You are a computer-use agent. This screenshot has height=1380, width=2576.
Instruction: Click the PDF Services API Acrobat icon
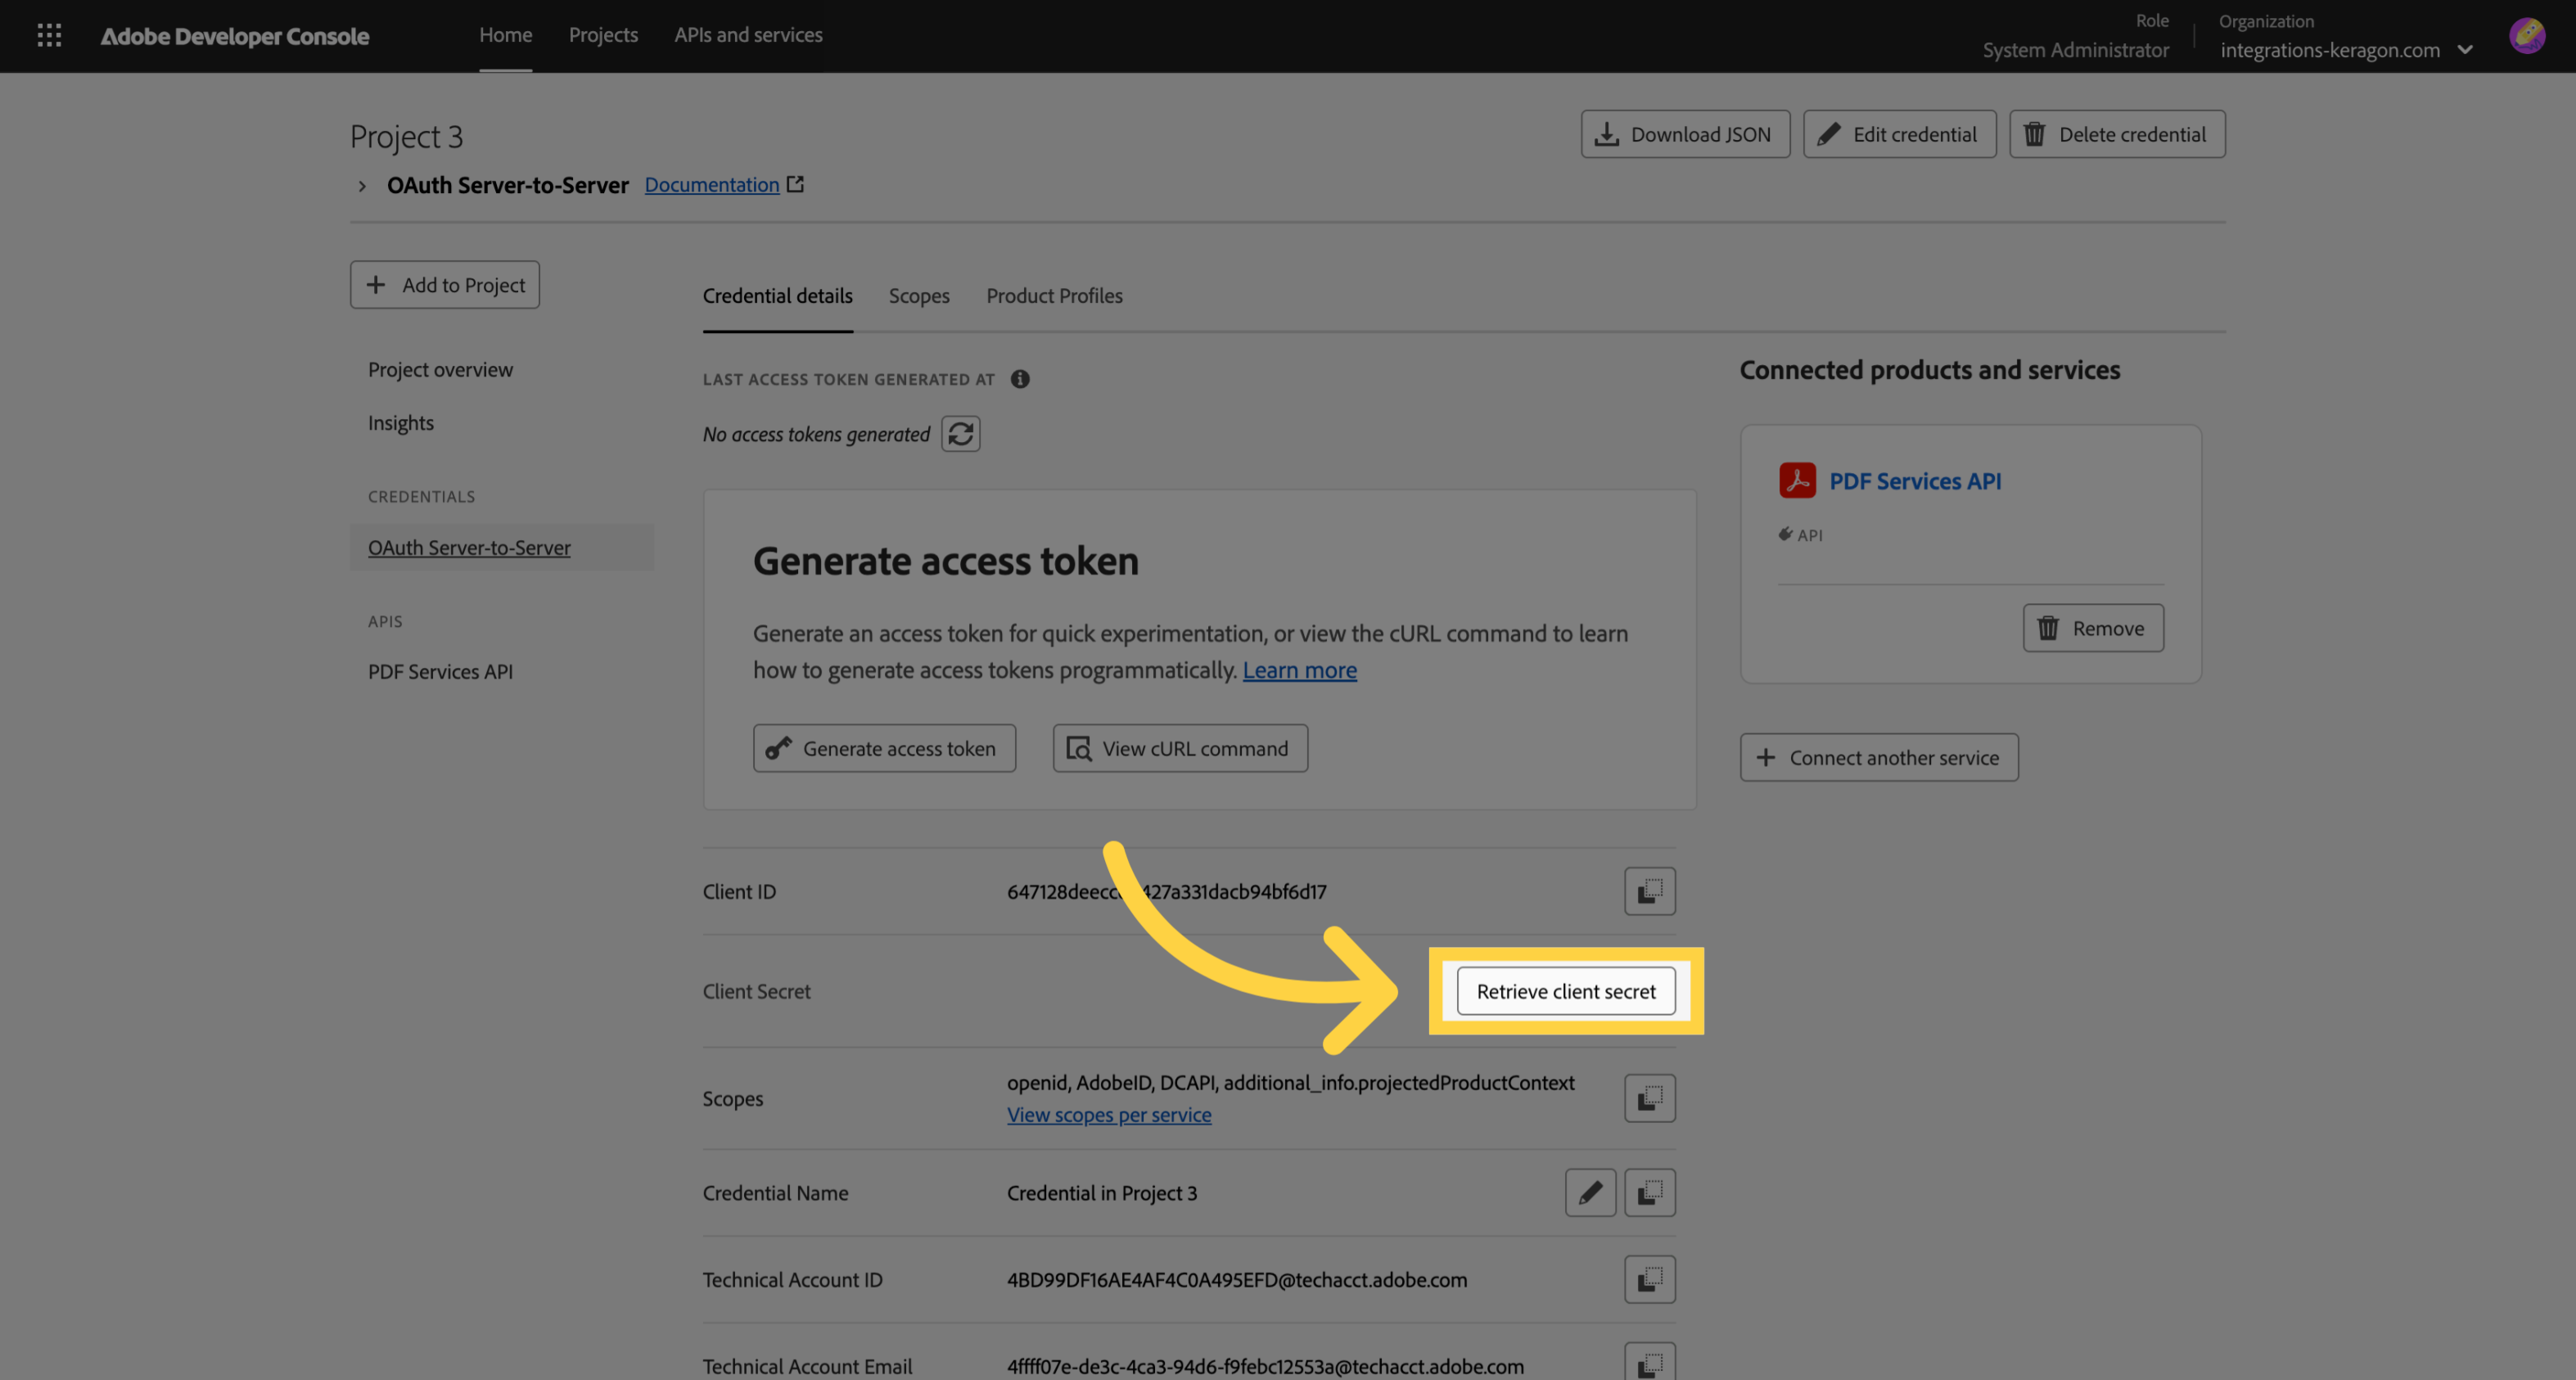coord(1797,481)
